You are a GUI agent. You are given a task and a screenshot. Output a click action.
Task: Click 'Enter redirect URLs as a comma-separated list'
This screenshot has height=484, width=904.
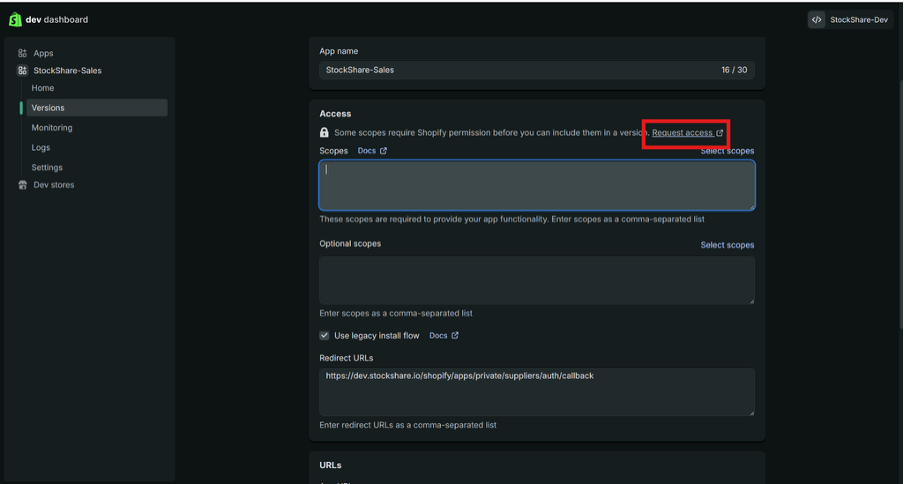tap(408, 425)
